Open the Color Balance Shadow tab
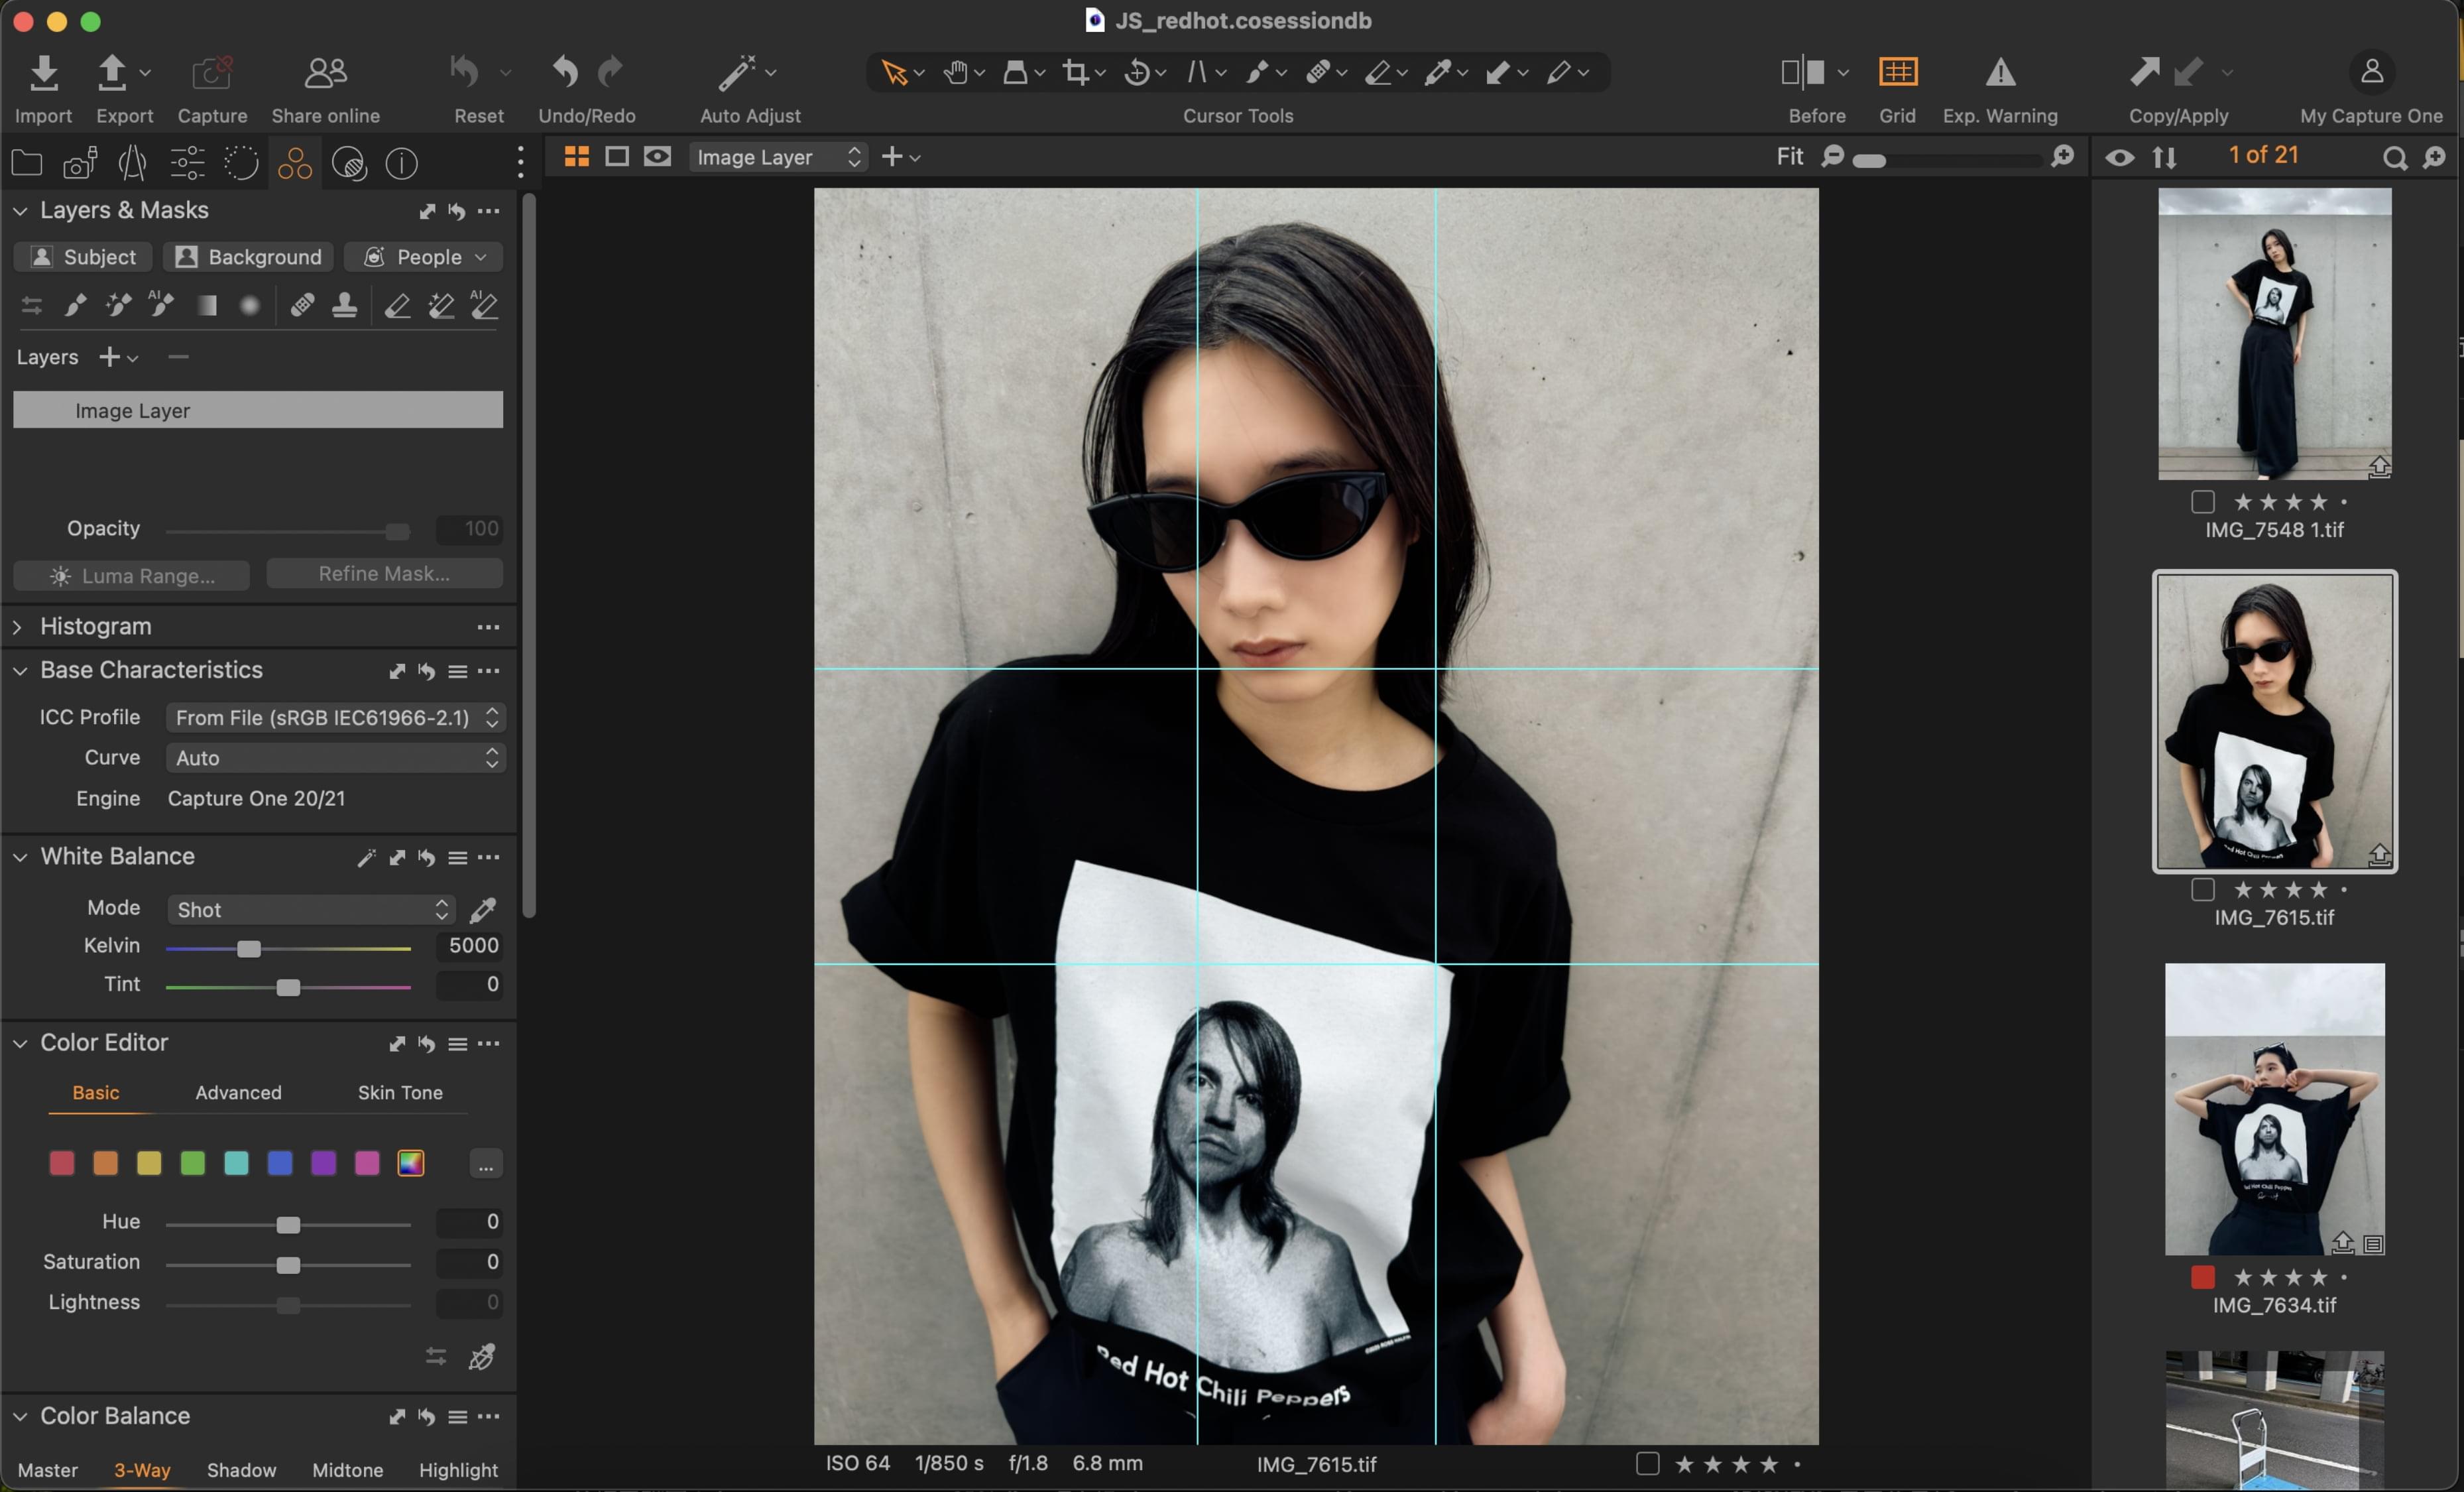 (241, 1469)
